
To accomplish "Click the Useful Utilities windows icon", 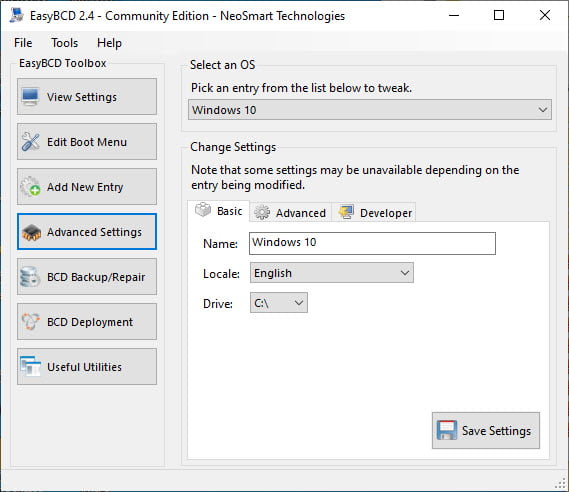I will [30, 366].
